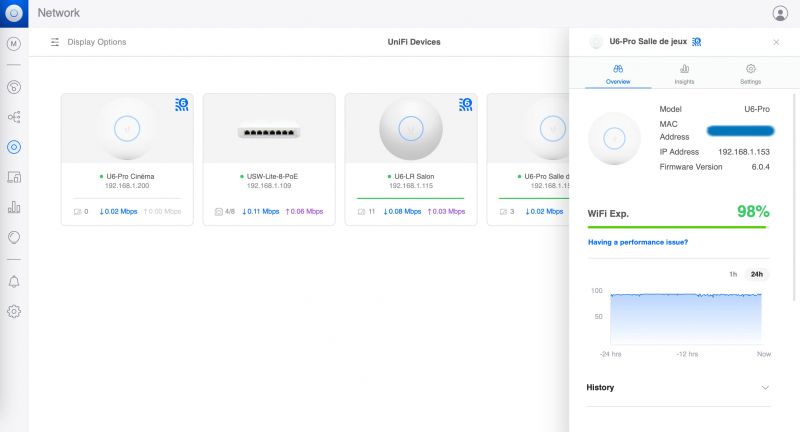
Task: Switch to the Insights tab
Action: (684, 74)
